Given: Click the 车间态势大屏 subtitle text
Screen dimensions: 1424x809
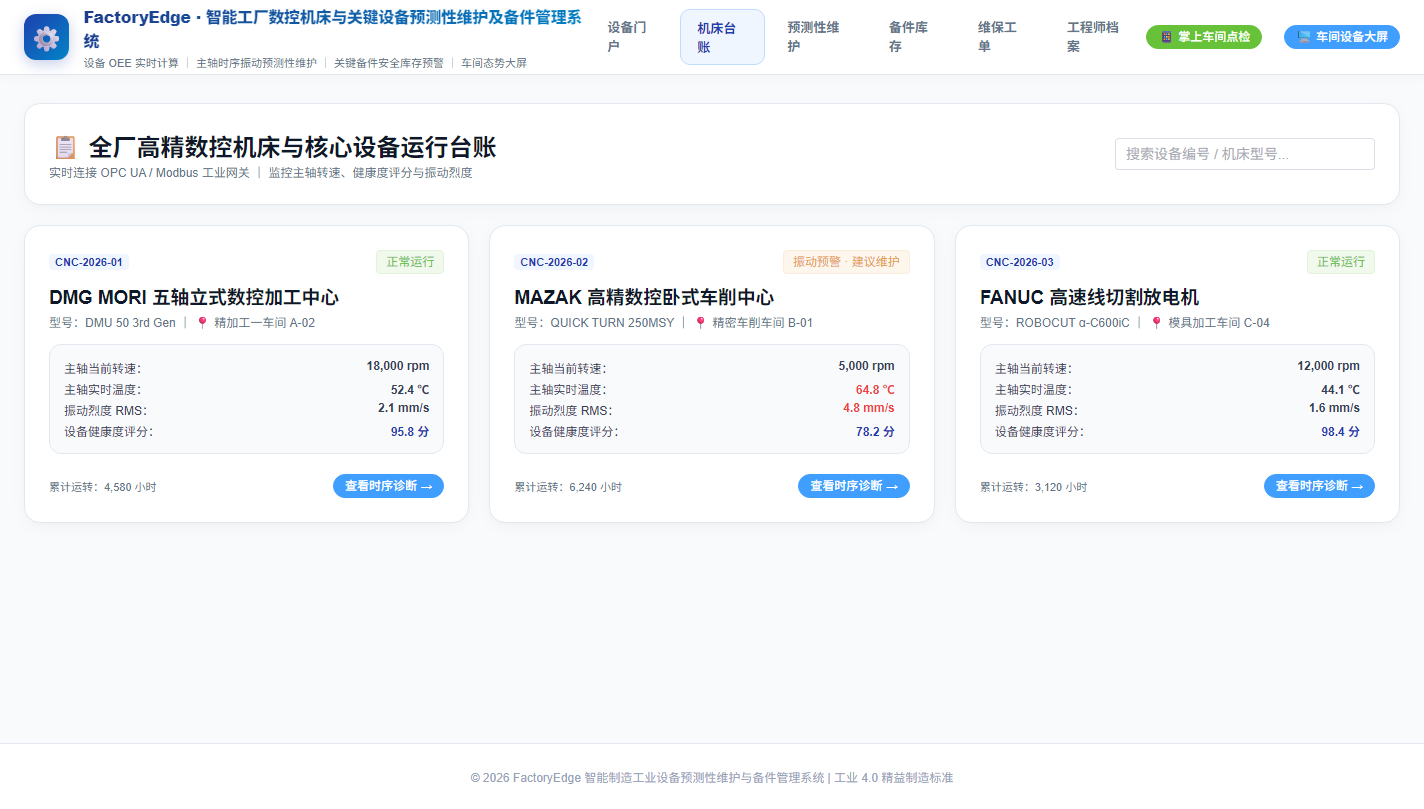Looking at the screenshot, I should (494, 63).
